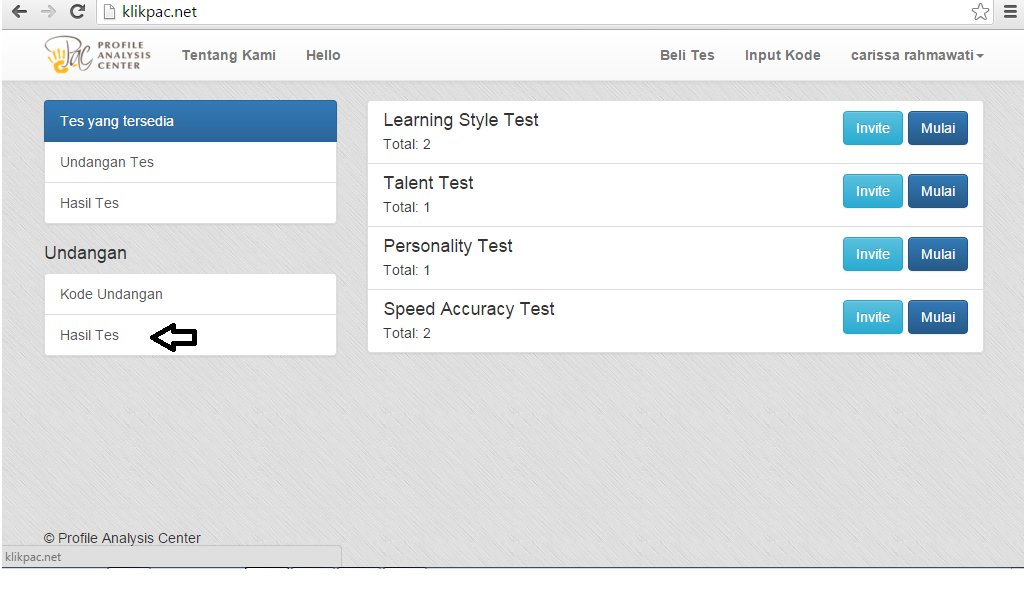Start Speed Accuracy Test with Mulai
1024x600 pixels.
pyautogui.click(x=937, y=317)
